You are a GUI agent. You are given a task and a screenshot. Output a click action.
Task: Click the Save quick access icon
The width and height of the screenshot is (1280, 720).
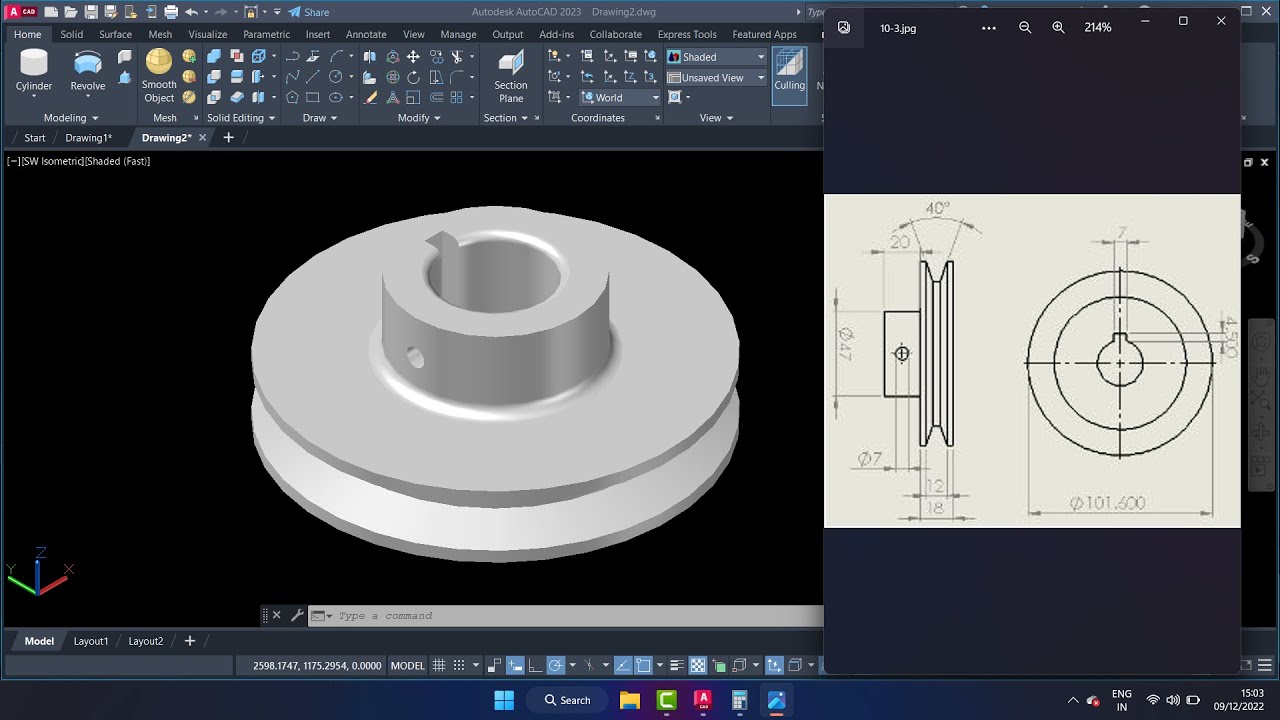pos(91,12)
